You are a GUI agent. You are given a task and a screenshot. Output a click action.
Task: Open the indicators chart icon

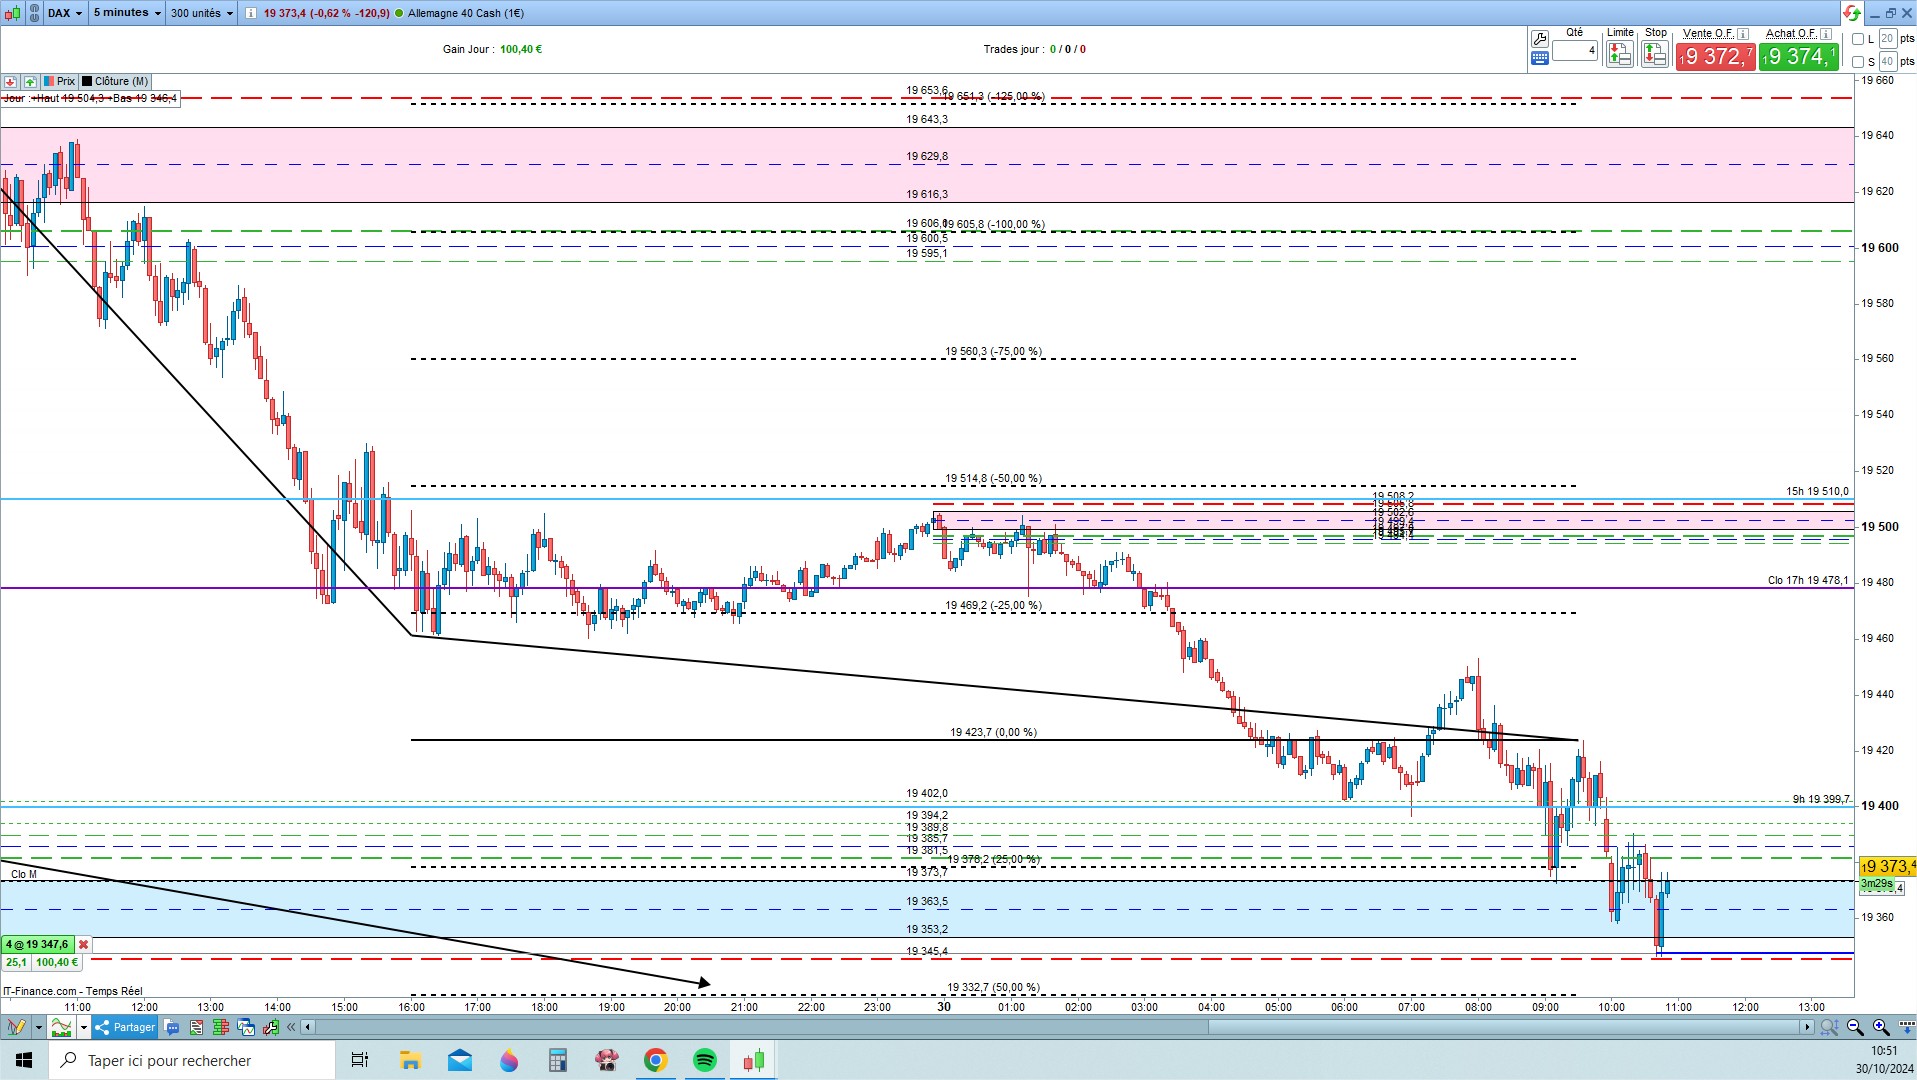[62, 1027]
